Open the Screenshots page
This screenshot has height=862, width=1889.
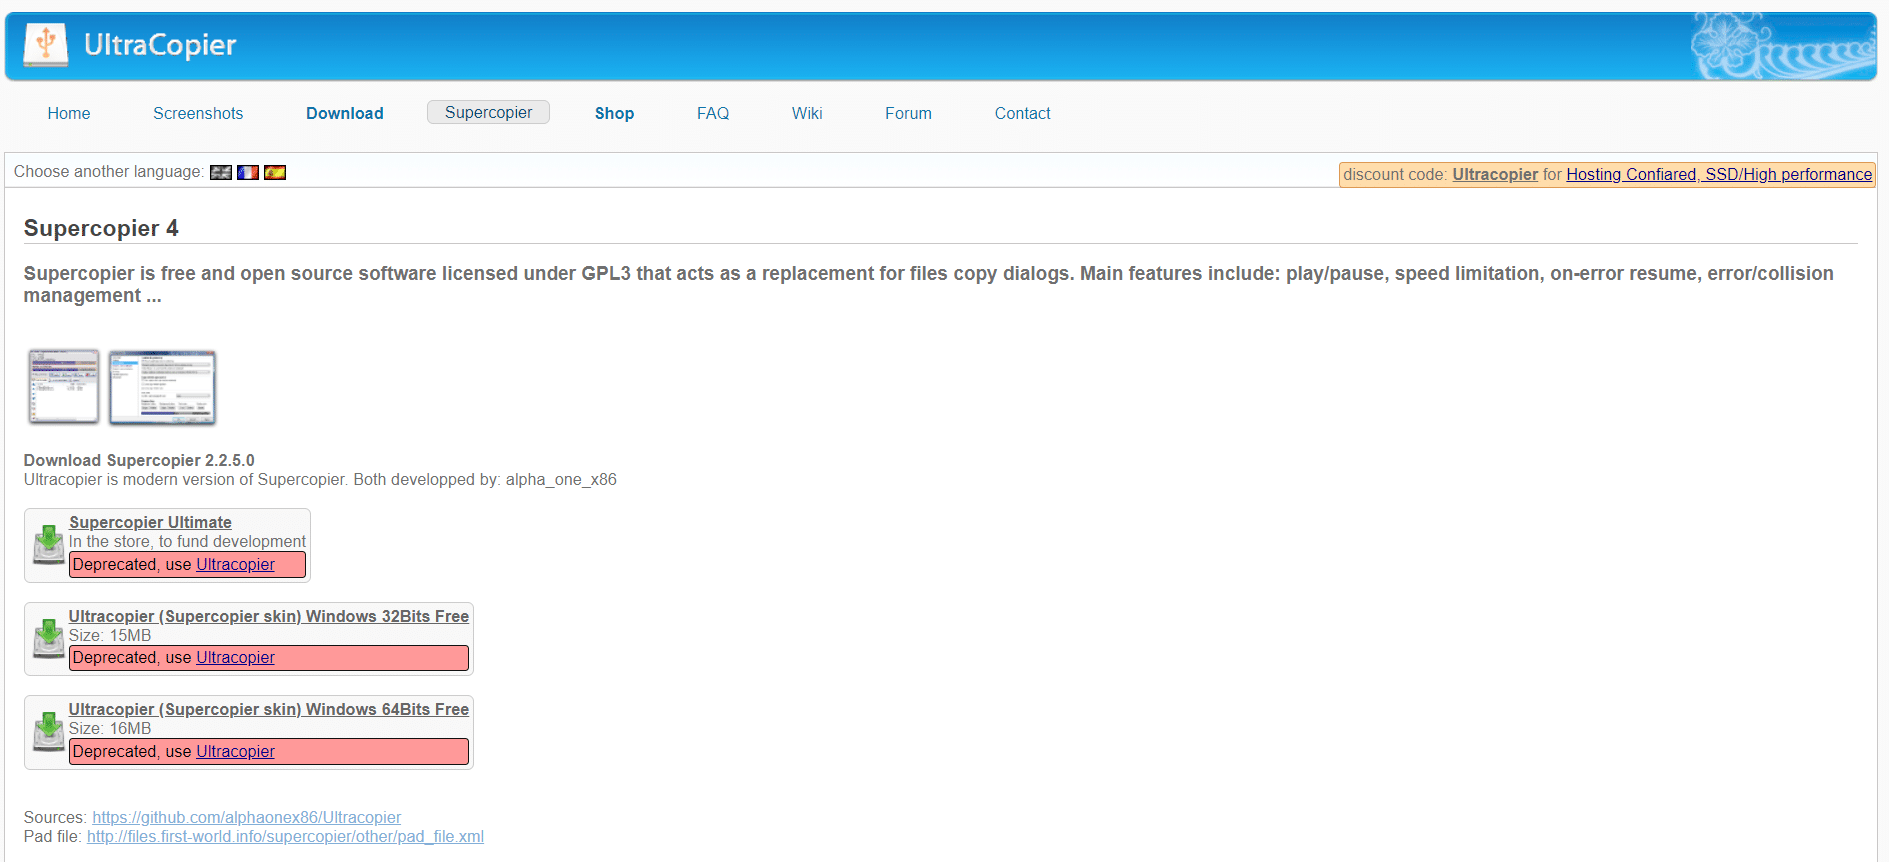coord(198,113)
